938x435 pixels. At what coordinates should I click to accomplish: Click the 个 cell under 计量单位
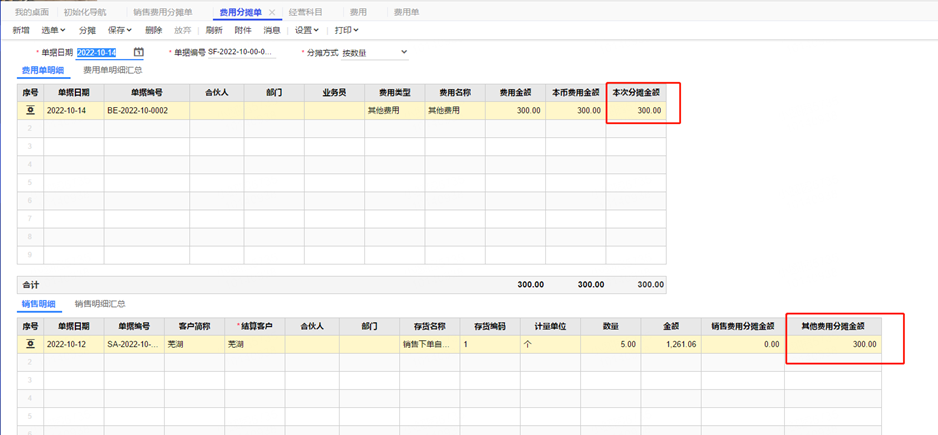click(550, 345)
